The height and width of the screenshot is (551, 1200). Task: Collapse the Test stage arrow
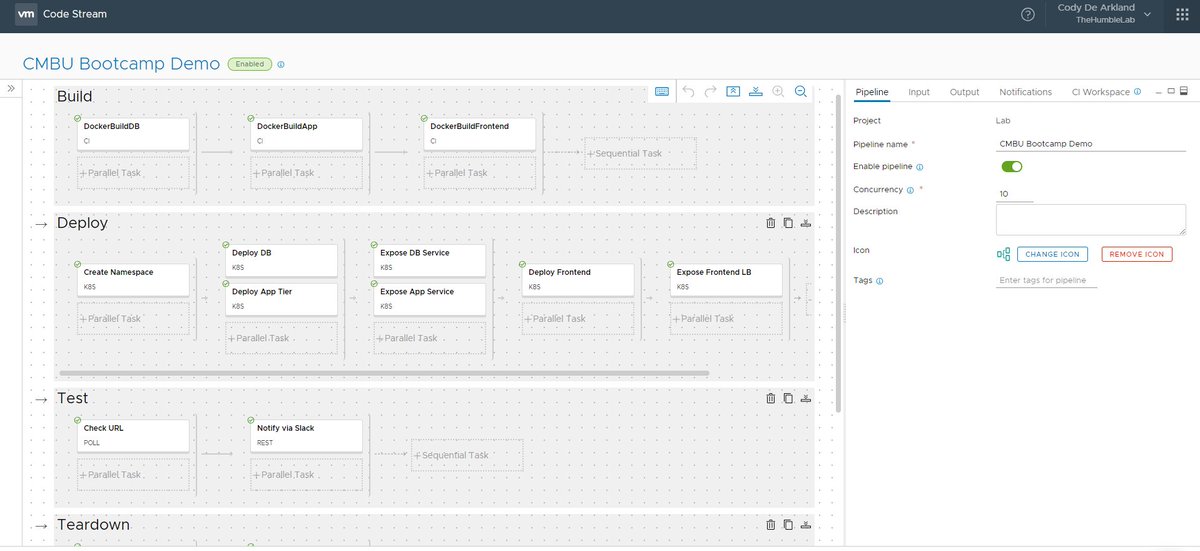42,399
